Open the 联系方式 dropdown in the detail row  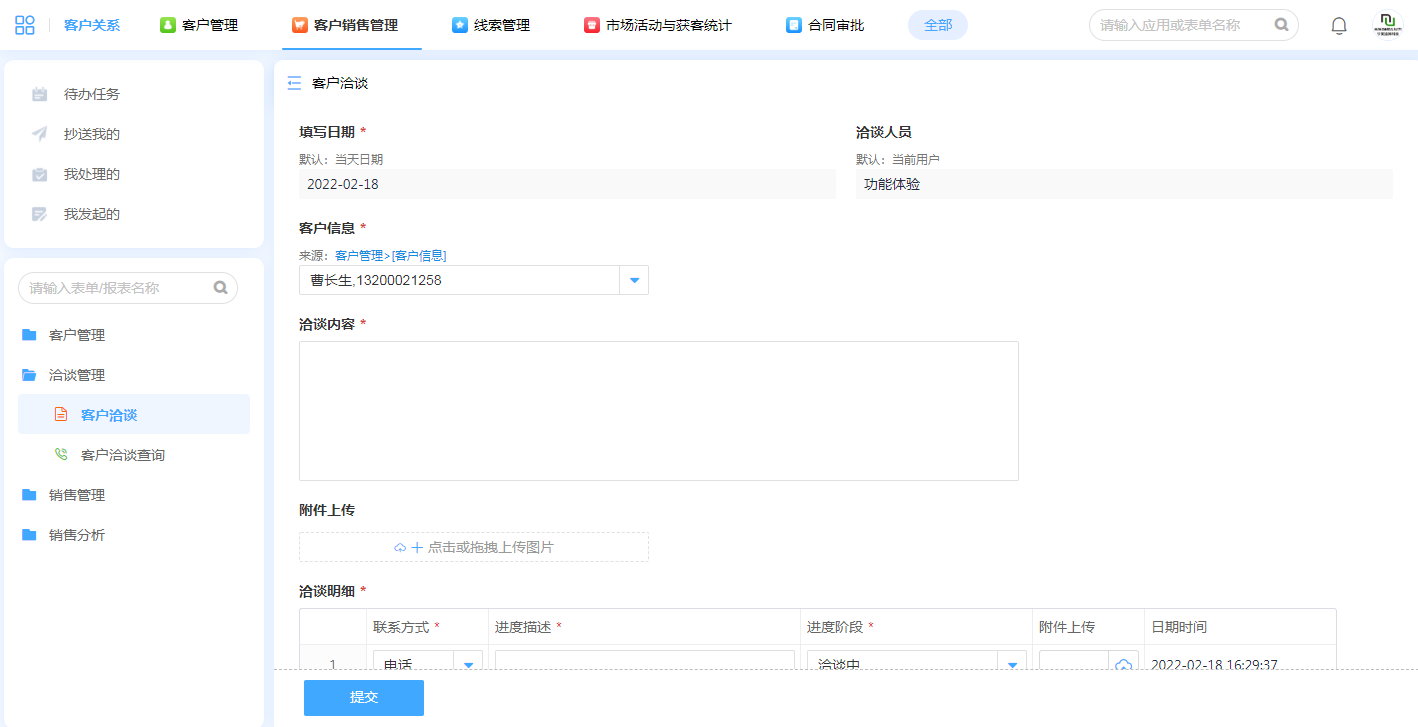pos(468,664)
